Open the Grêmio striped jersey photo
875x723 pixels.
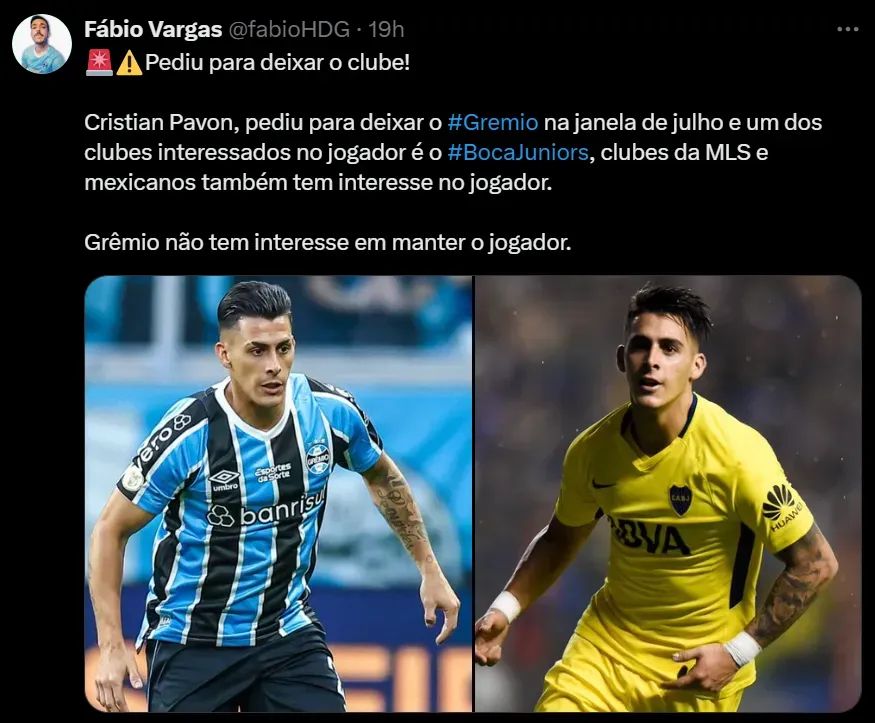point(278,494)
